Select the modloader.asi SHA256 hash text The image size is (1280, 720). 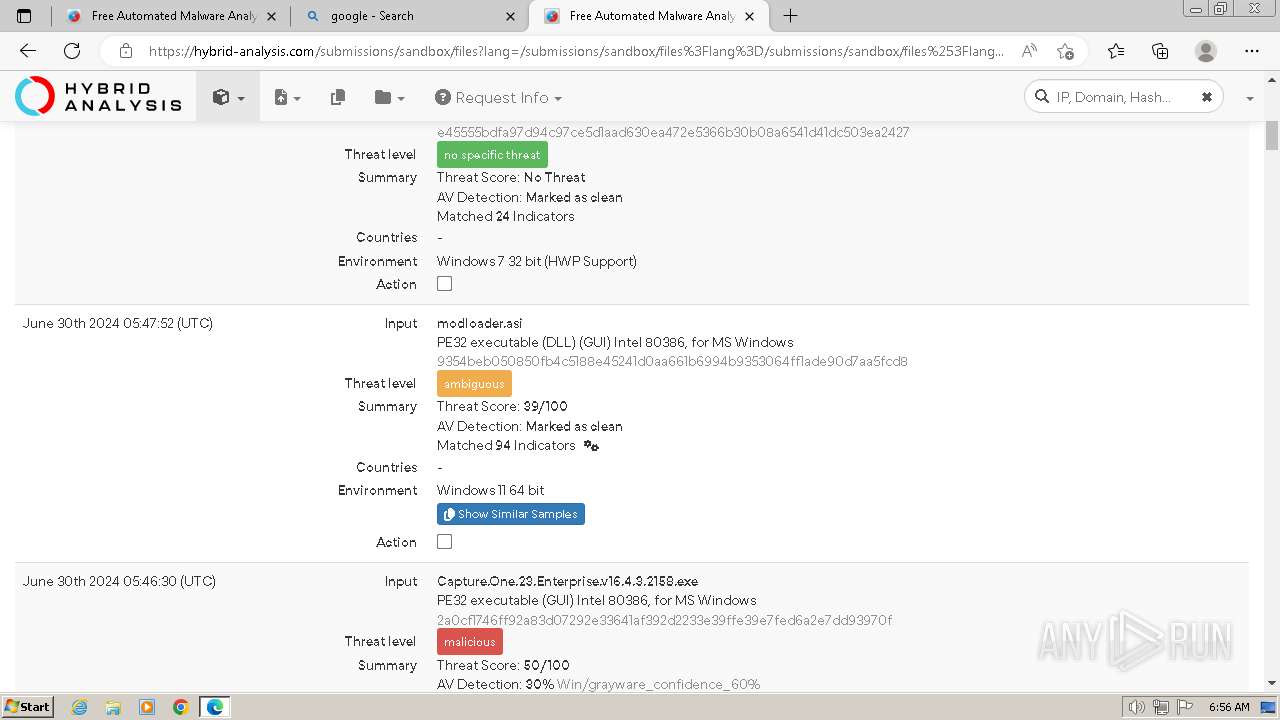[672, 361]
